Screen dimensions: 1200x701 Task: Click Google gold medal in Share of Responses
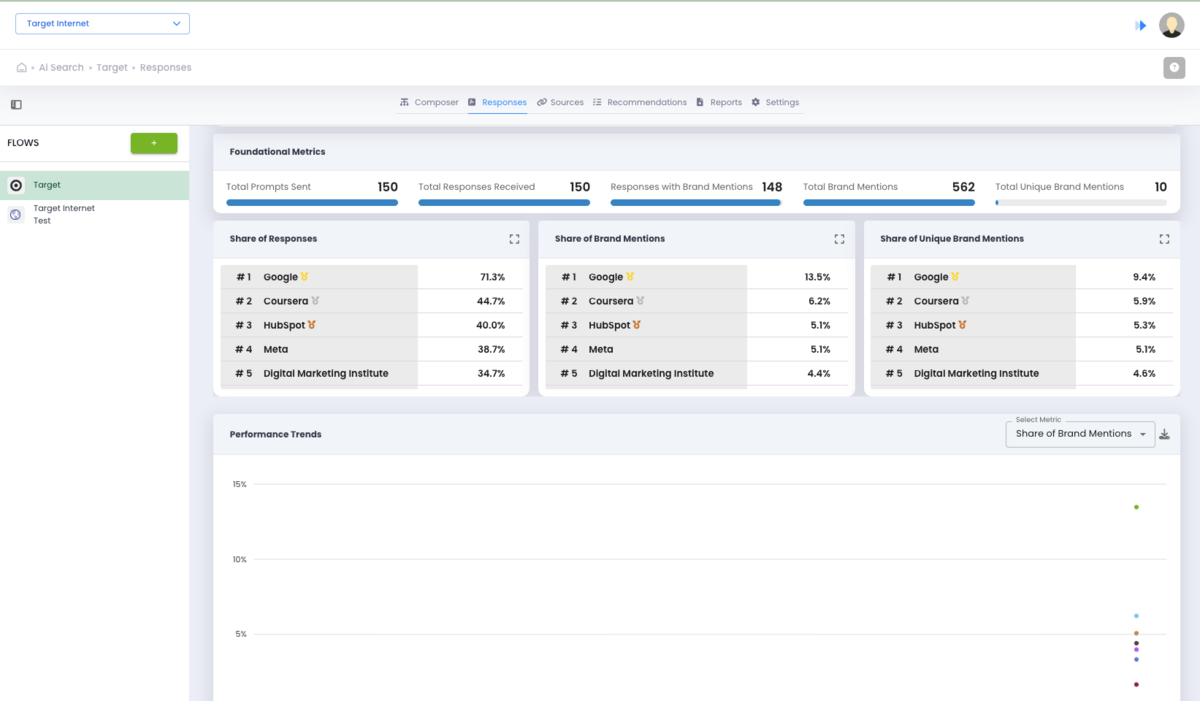[x=305, y=277]
